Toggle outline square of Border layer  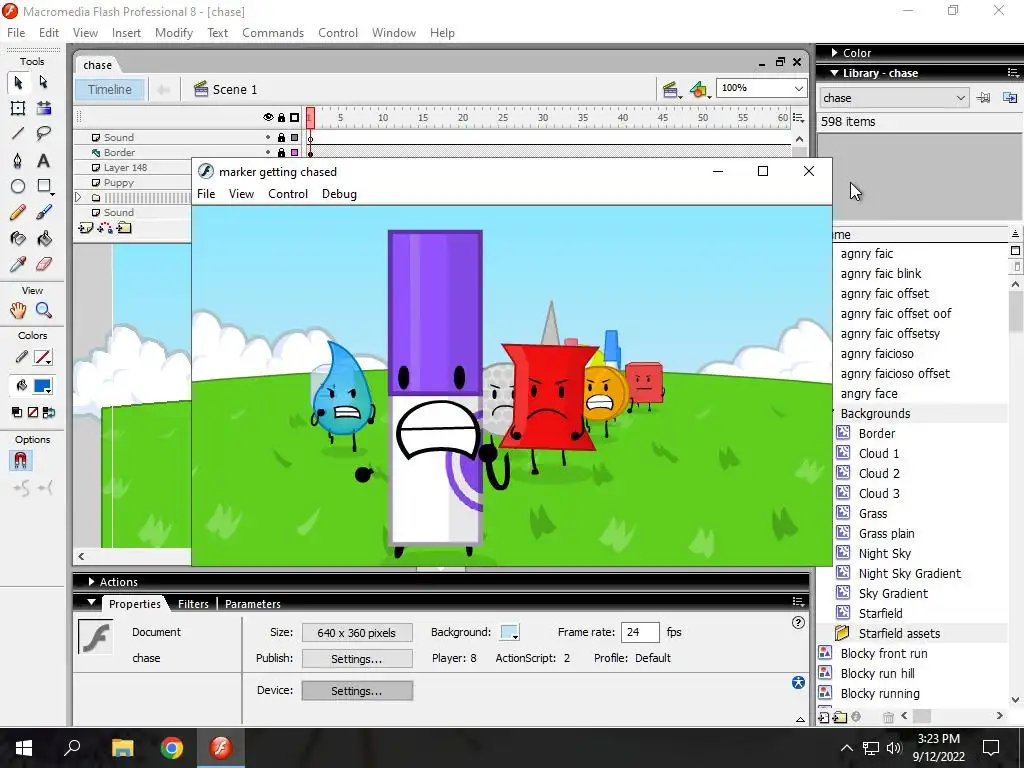click(x=295, y=153)
